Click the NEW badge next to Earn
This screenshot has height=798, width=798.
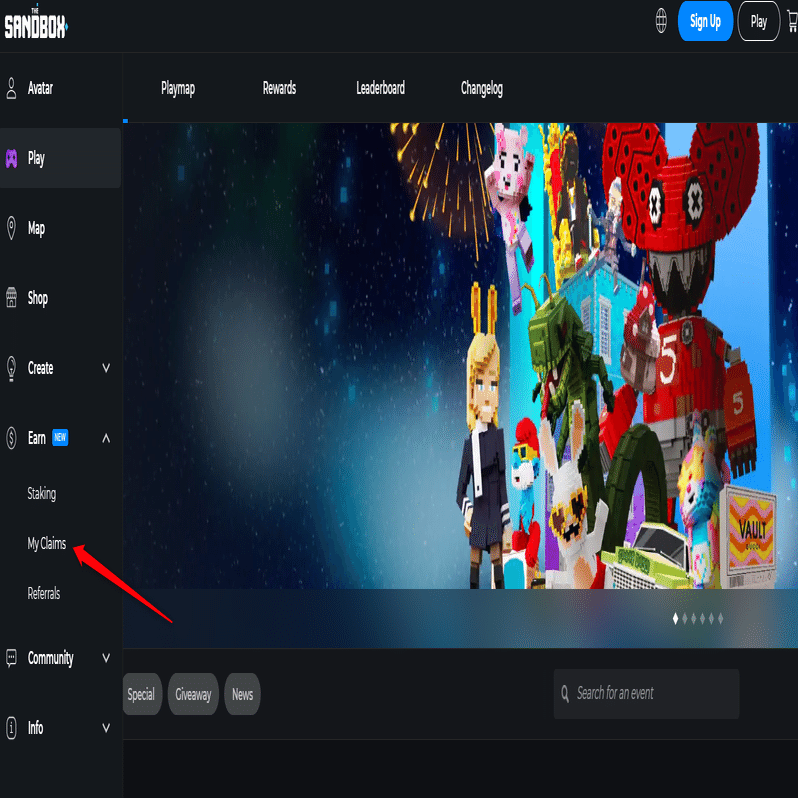click(x=60, y=437)
